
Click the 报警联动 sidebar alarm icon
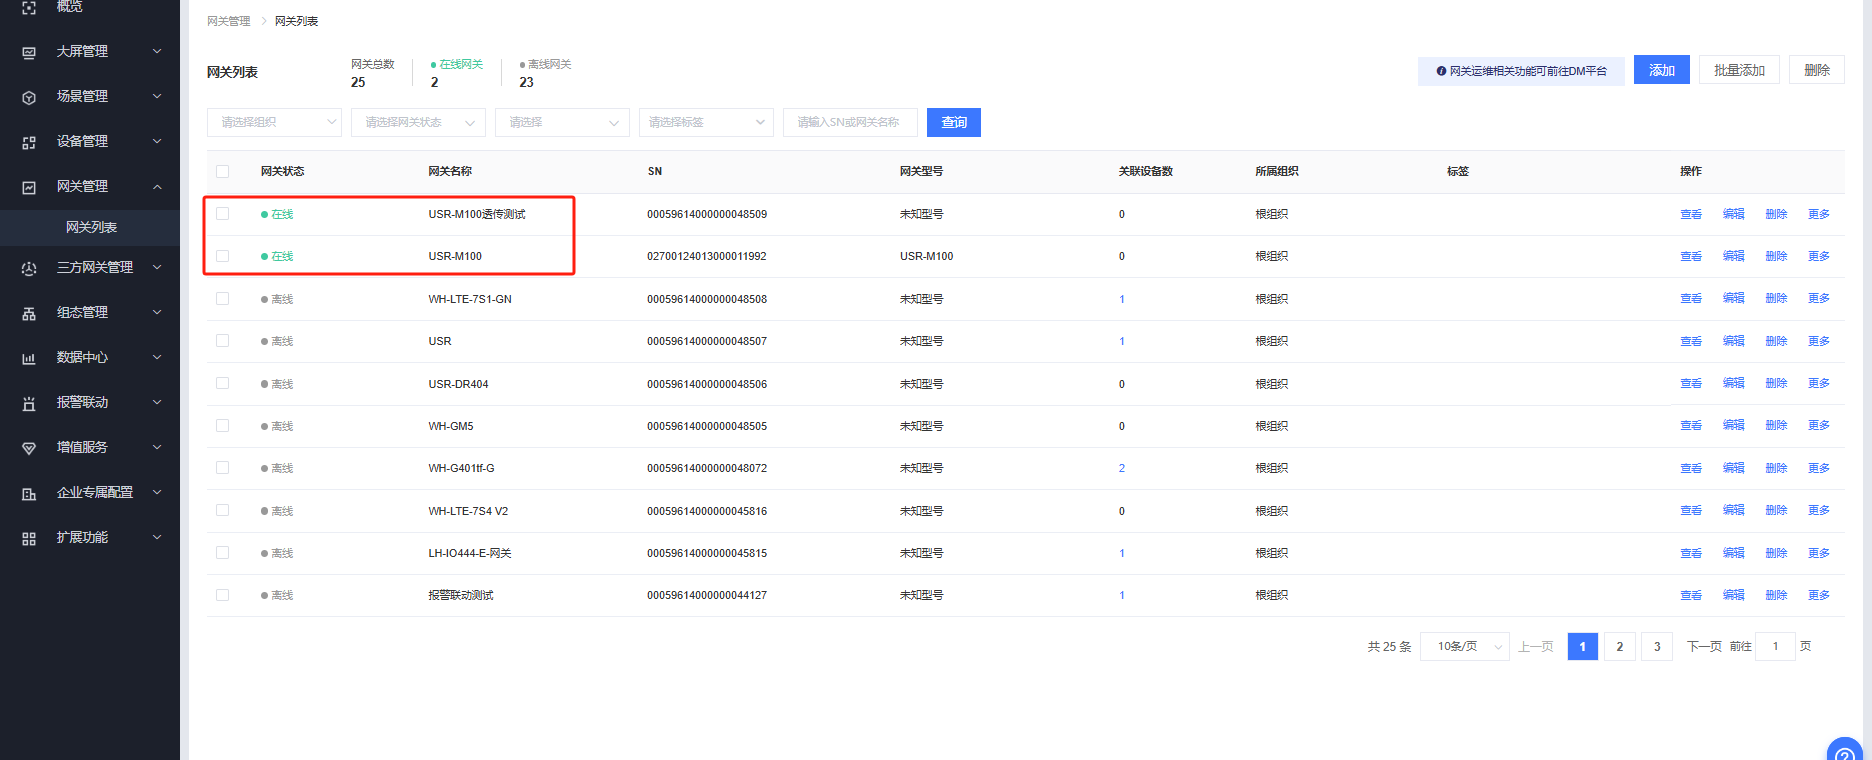coord(29,403)
